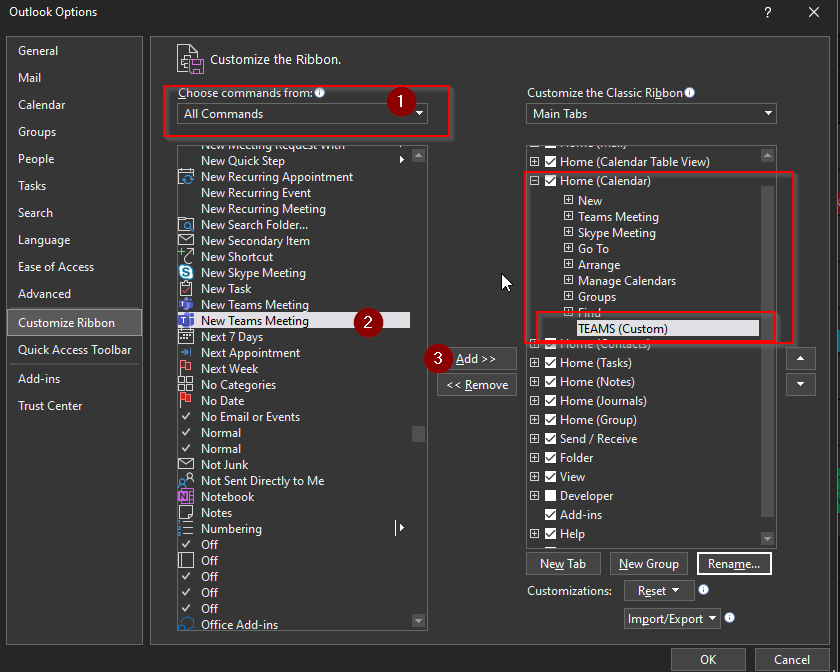The image size is (840, 672).
Task: Select the TEAMS (Custom) group item
Action: (x=668, y=328)
